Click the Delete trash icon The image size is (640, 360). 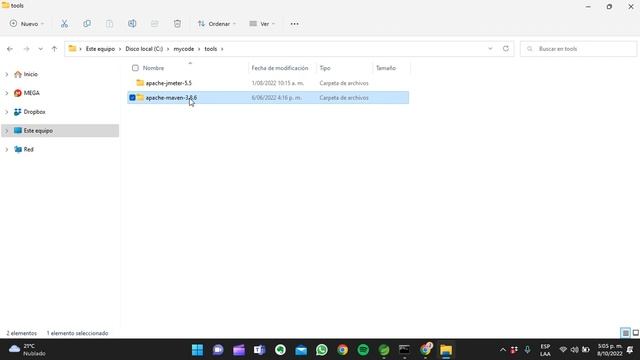177,24
